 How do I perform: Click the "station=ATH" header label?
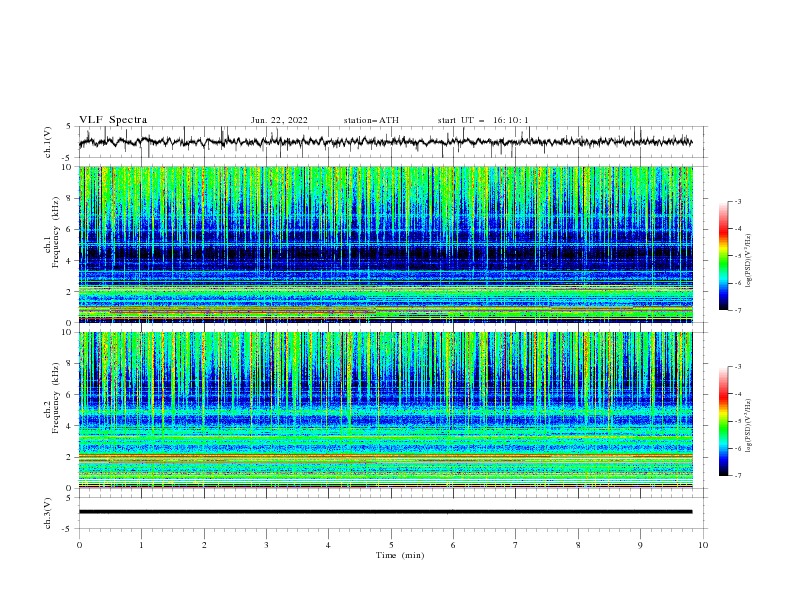coord(371,120)
